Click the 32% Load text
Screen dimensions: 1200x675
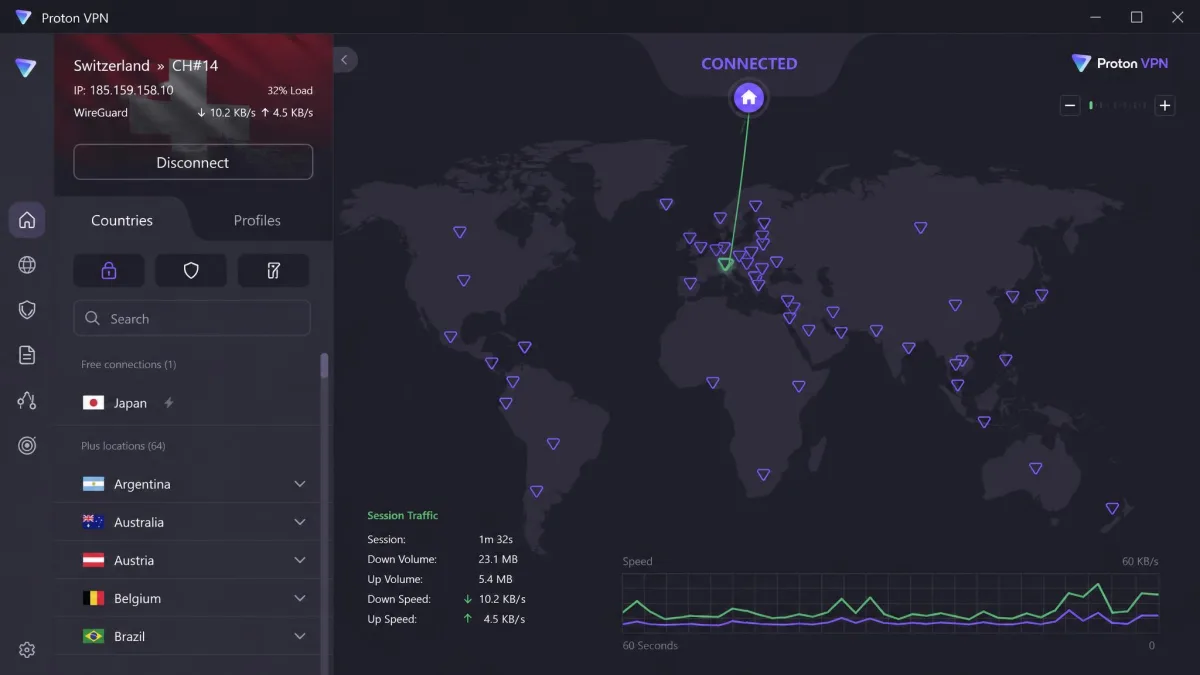pos(290,90)
